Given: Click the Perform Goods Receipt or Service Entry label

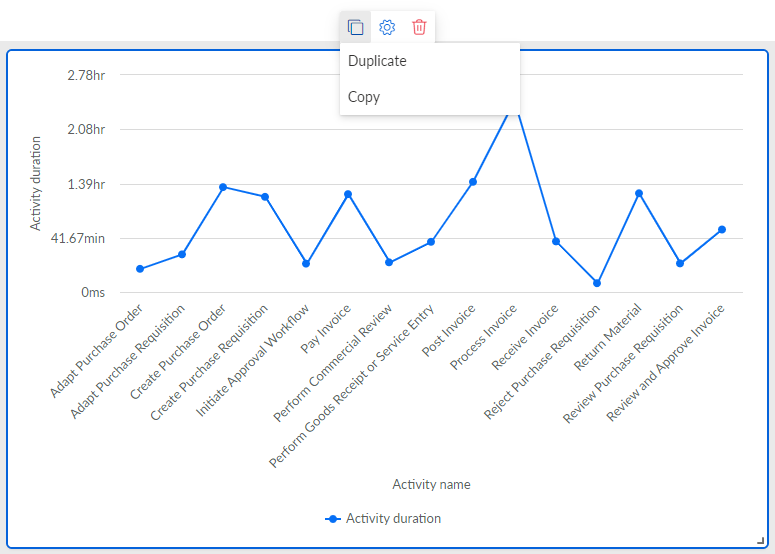Looking at the screenshot, I should pos(351,385).
